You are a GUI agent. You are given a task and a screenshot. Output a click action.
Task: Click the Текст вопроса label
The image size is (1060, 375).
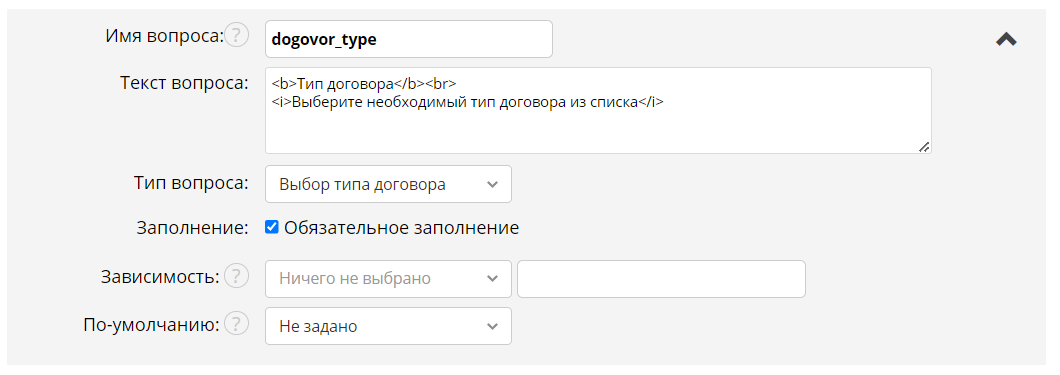(185, 83)
